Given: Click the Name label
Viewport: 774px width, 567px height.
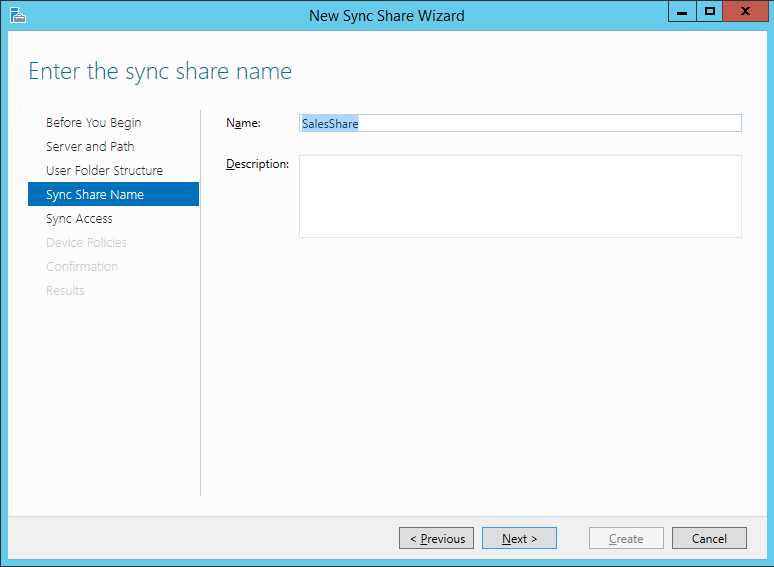Looking at the screenshot, I should pyautogui.click(x=243, y=123).
